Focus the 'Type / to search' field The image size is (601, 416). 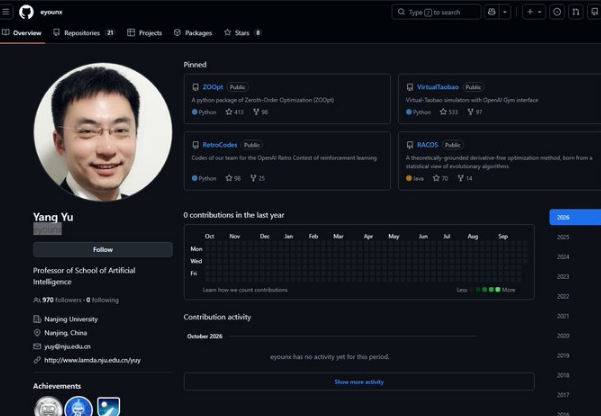click(x=437, y=12)
